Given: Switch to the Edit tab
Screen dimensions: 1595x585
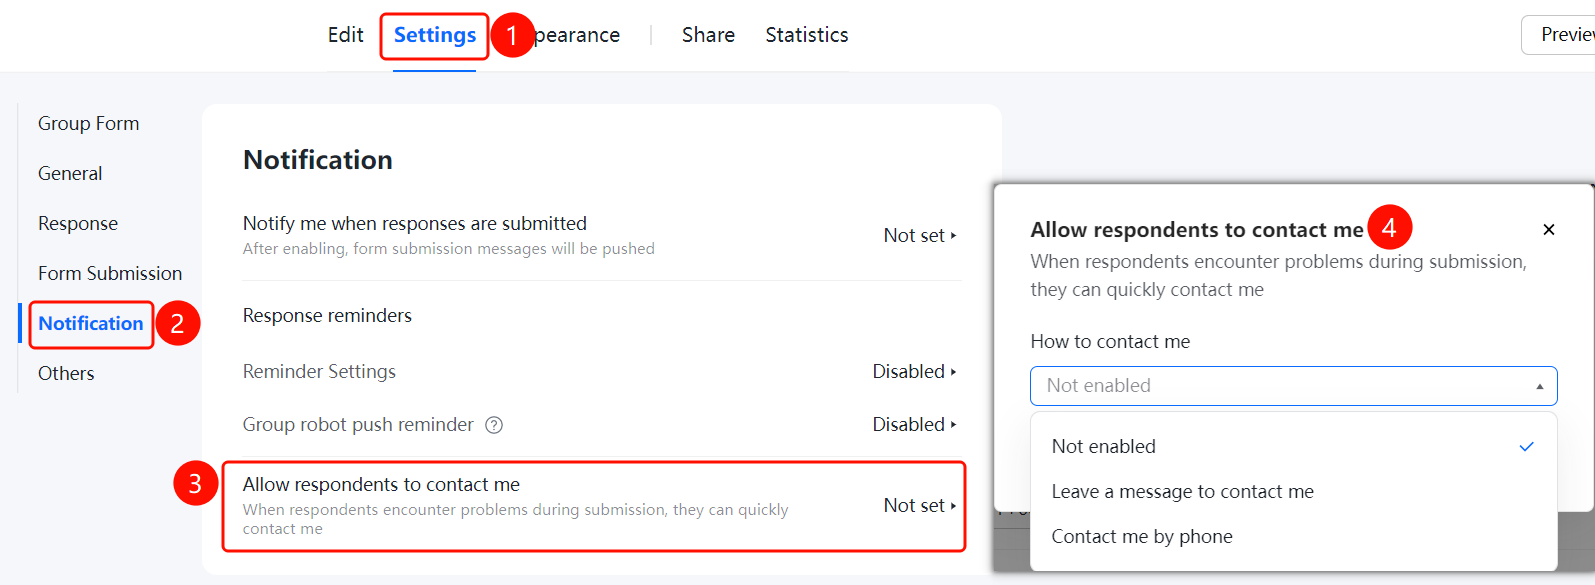Looking at the screenshot, I should (345, 35).
